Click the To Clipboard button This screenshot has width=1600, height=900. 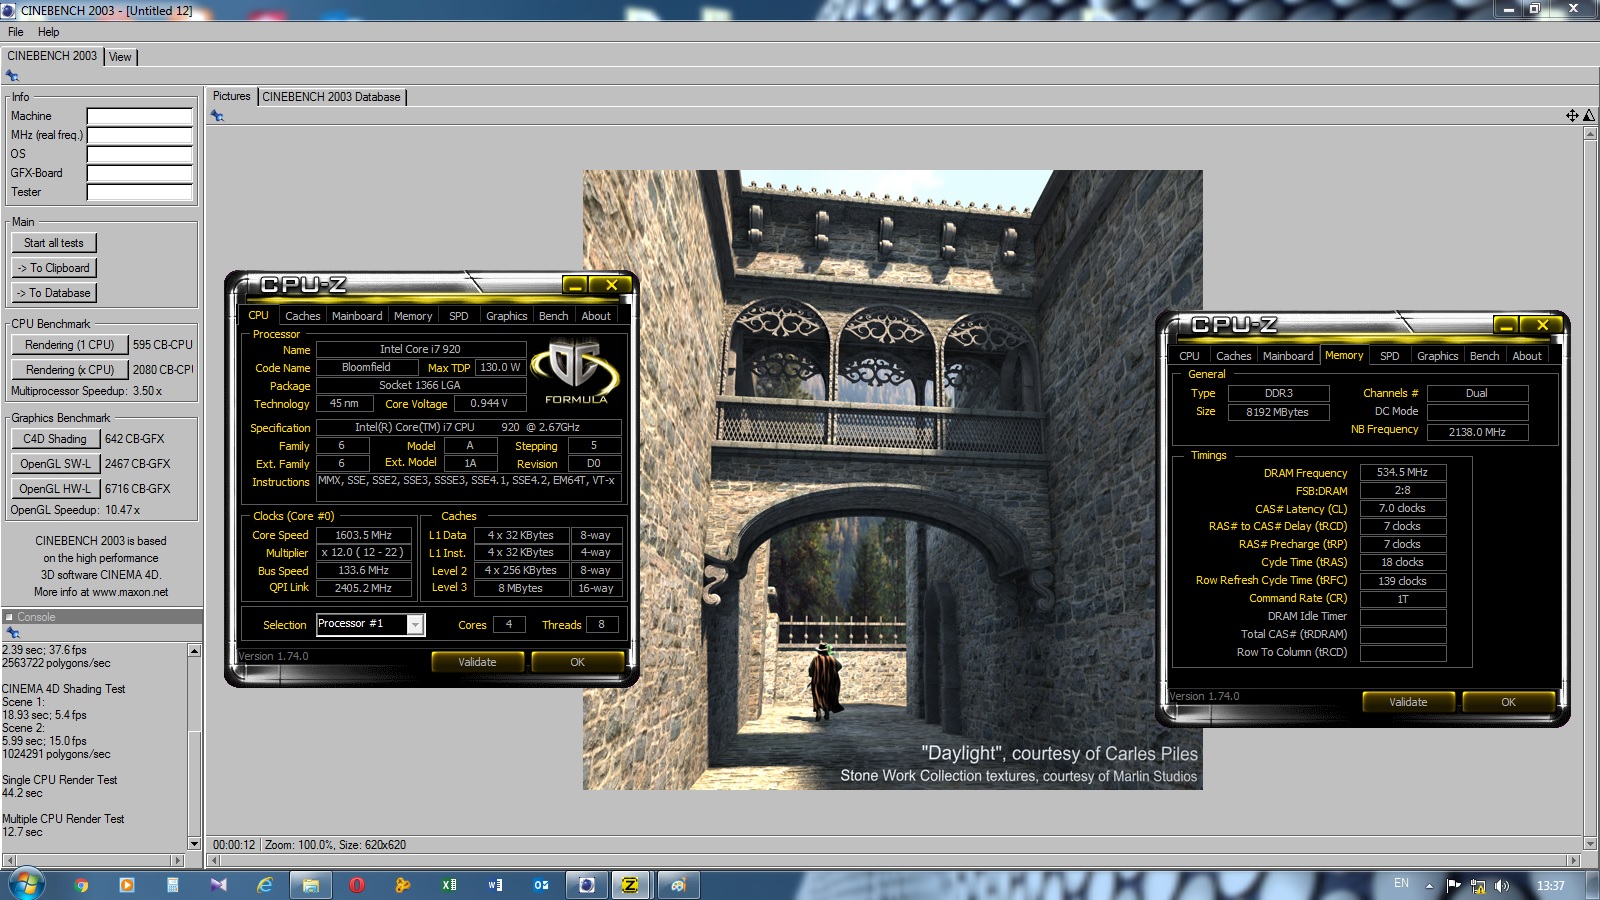click(54, 268)
